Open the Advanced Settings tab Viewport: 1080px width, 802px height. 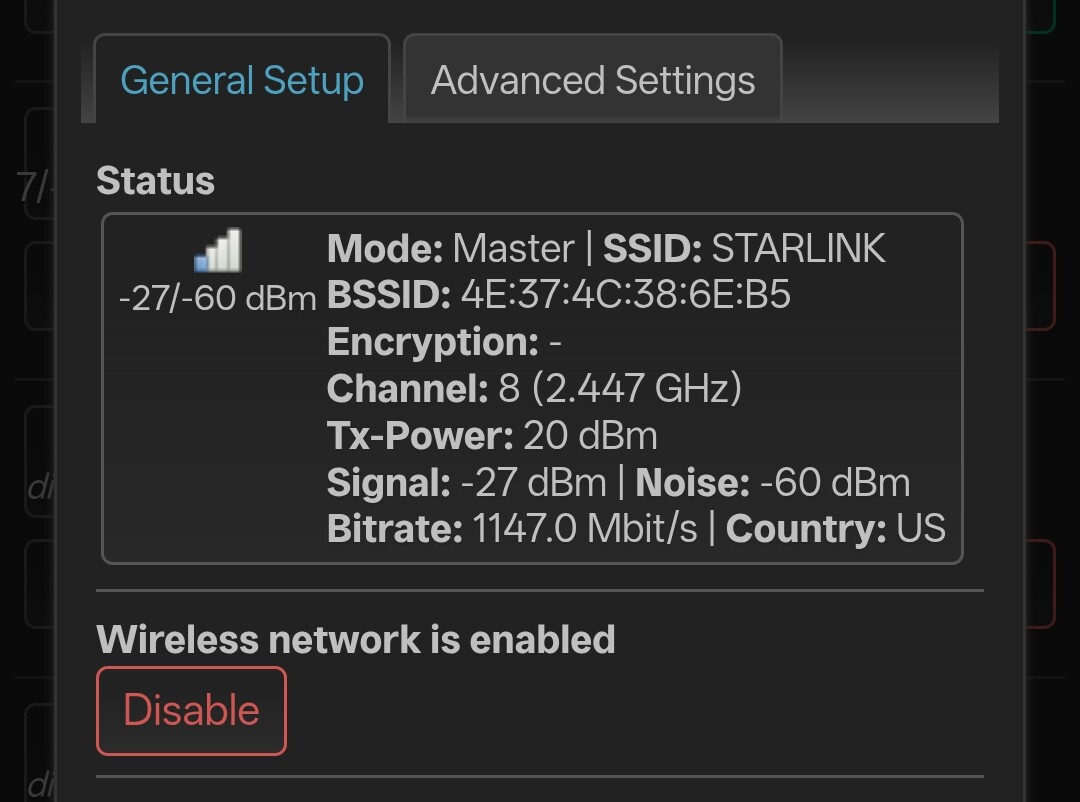tap(593, 79)
